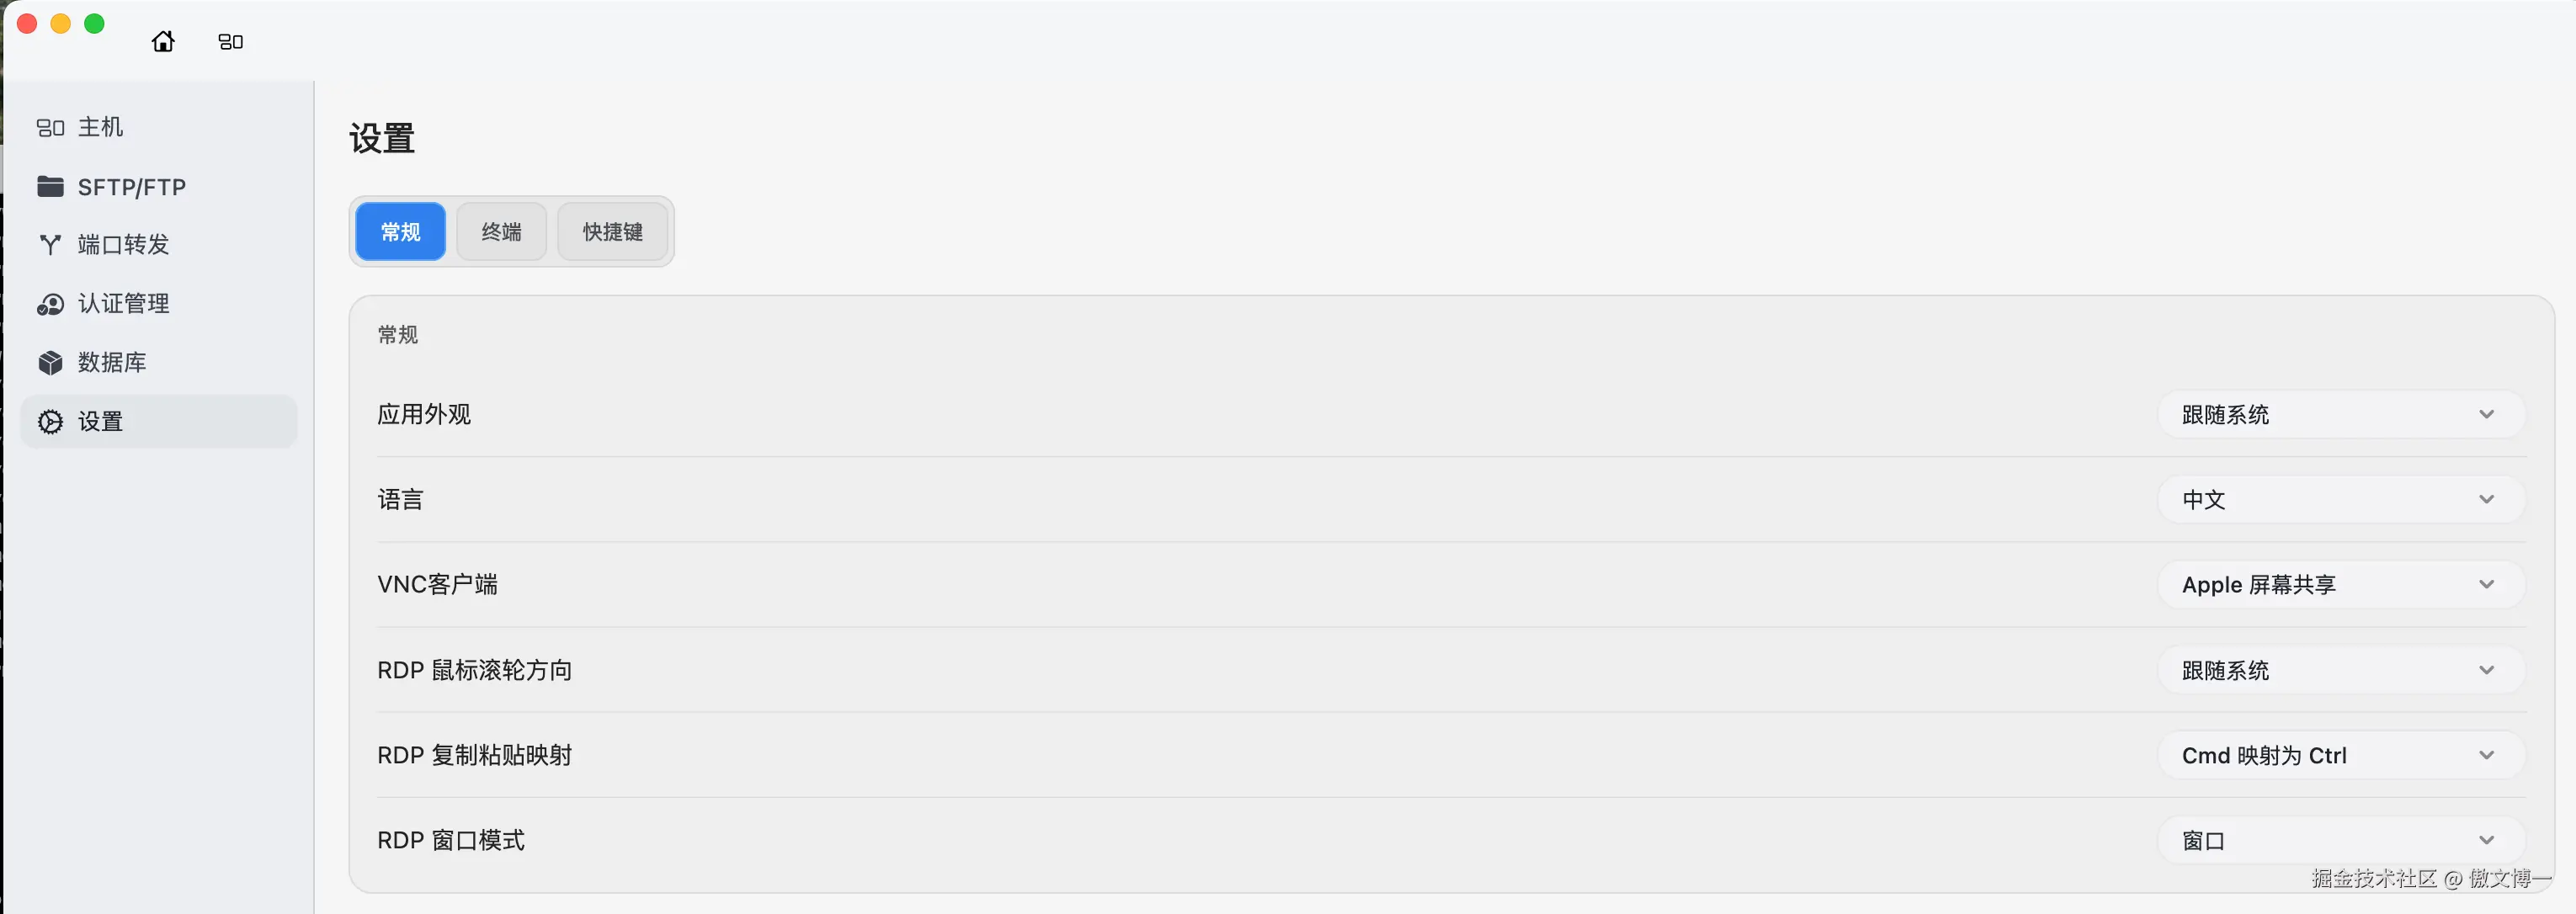Switch to the 终端 terminal tab
The height and width of the screenshot is (914, 2576).
coord(501,232)
